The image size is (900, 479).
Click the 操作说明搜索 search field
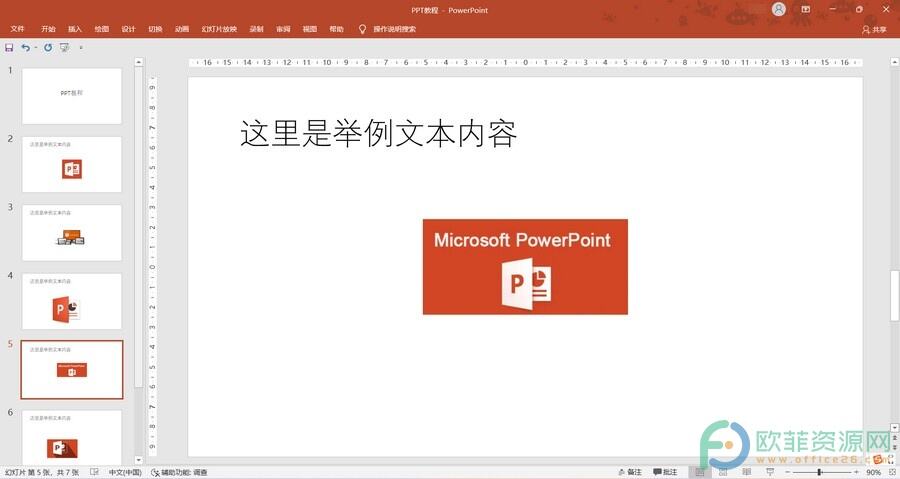(394, 29)
